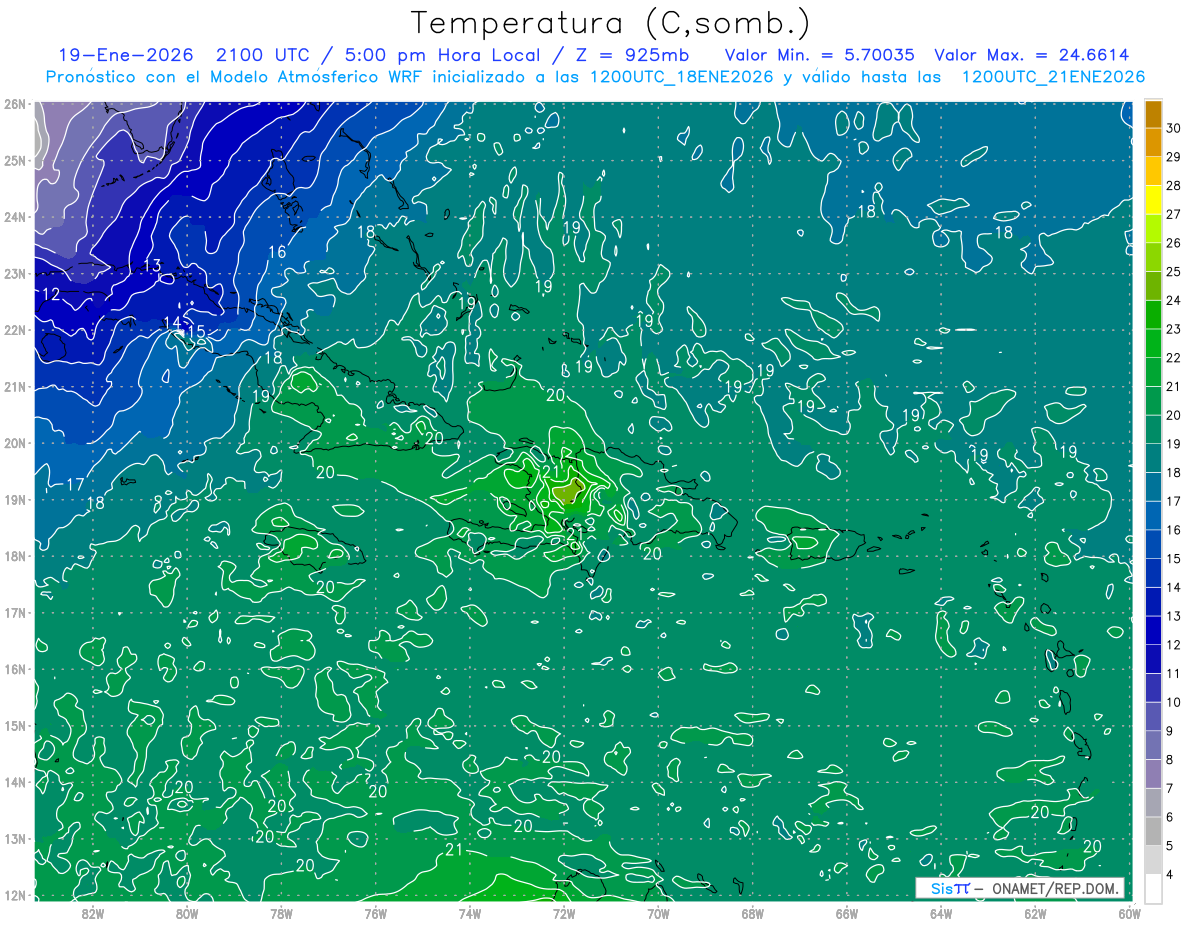Click the yellow swatch between 27 and 28
The image size is (1200, 927).
pyautogui.click(x=1153, y=200)
